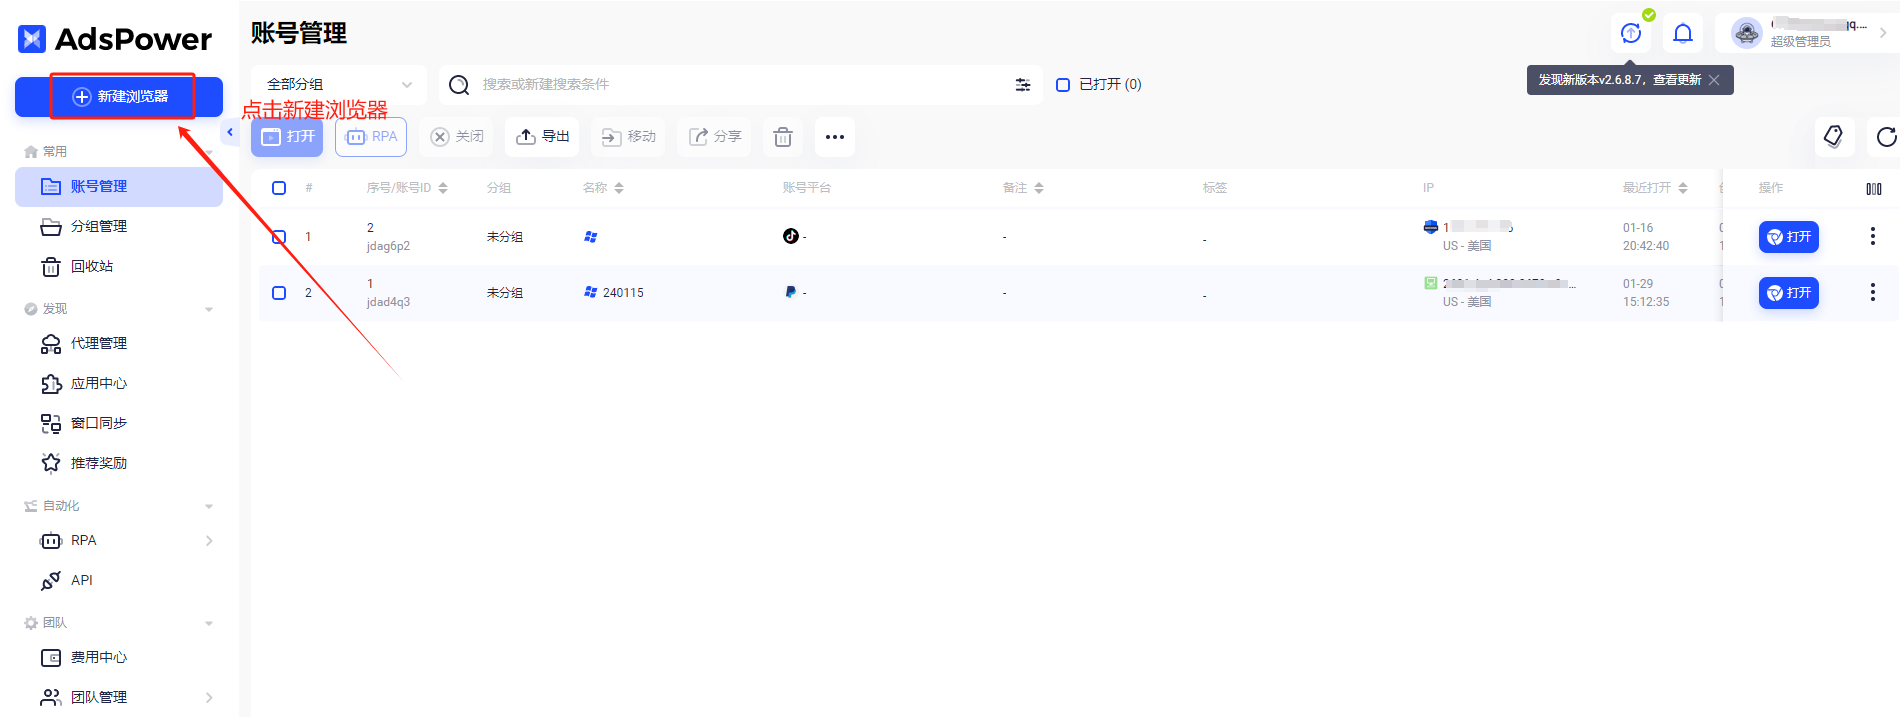Click the name 240115 in row 2
The image size is (1900, 717).
(x=623, y=293)
